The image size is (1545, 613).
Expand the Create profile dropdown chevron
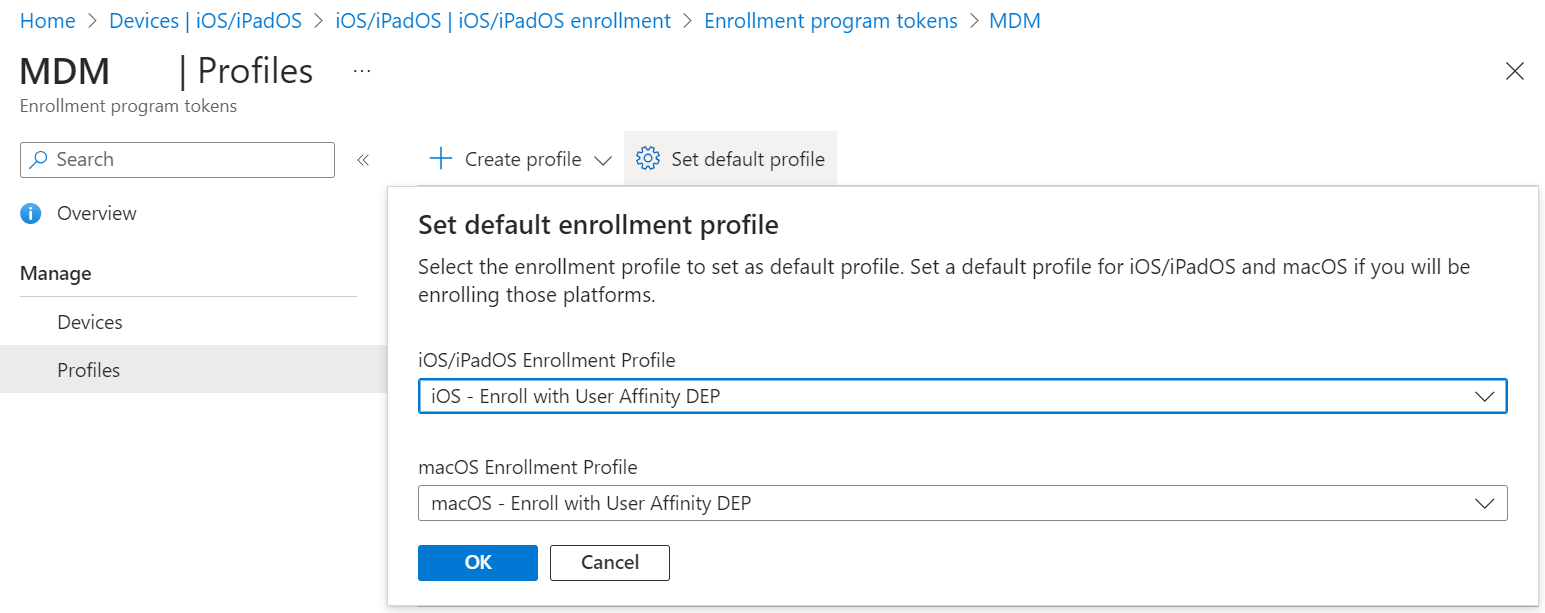(x=603, y=160)
